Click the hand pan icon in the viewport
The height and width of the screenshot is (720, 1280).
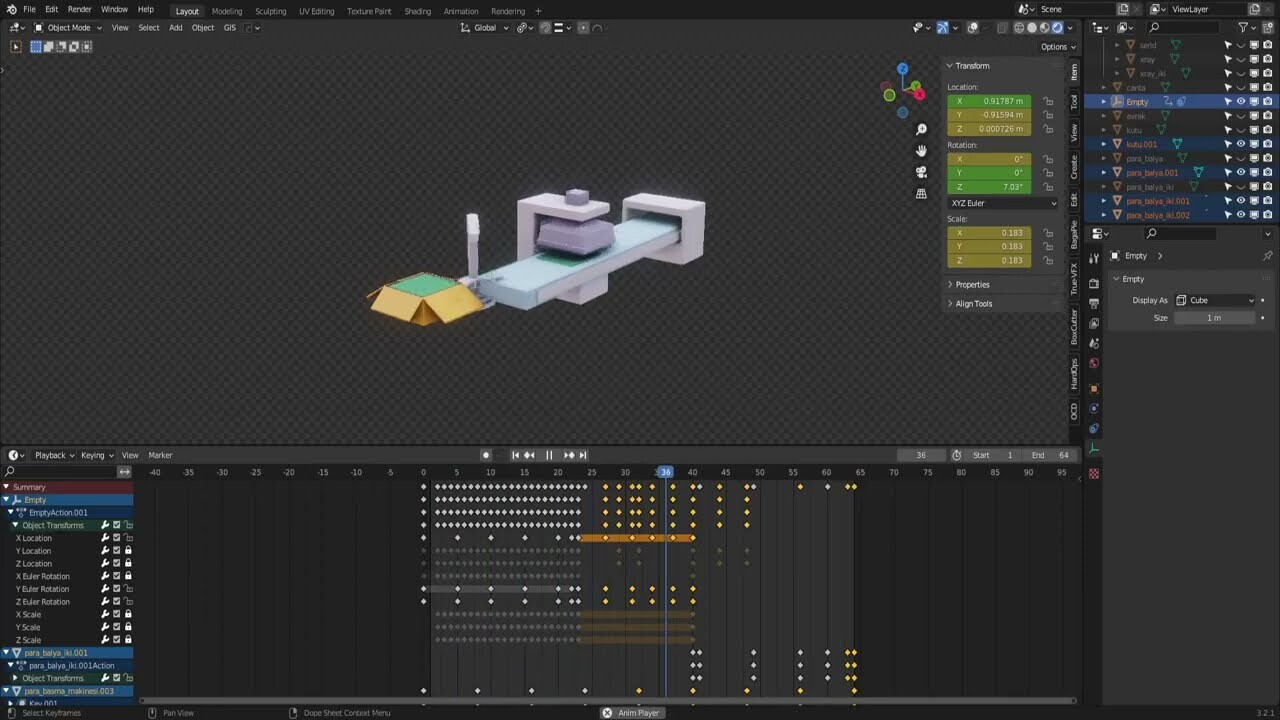(921, 150)
